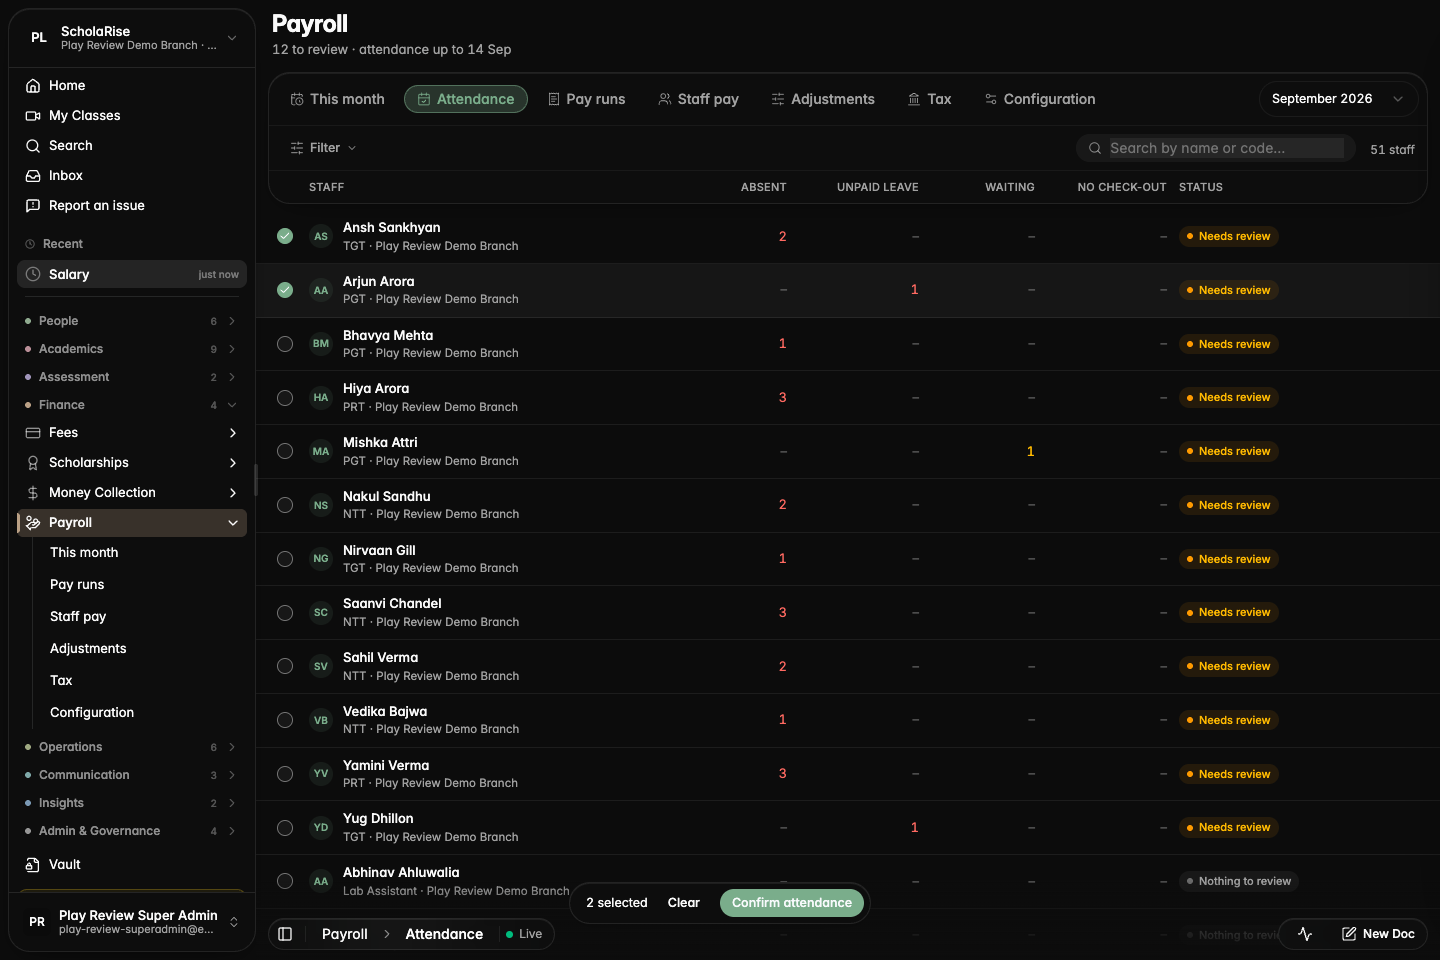1440x960 pixels.
Task: Toggle the sidebar panel icon in the bottom bar
Action: point(285,934)
